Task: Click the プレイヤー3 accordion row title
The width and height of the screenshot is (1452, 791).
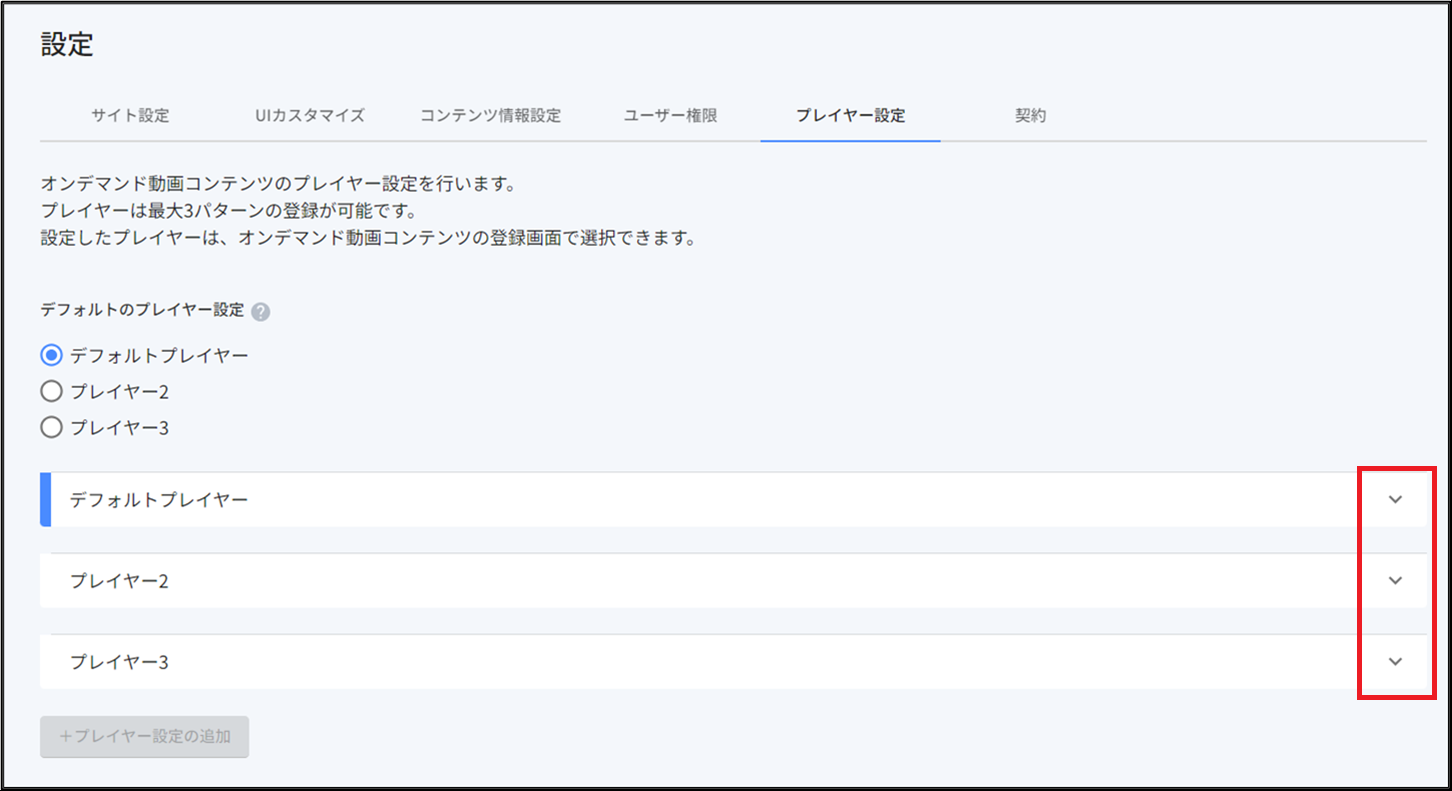Action: (x=119, y=661)
